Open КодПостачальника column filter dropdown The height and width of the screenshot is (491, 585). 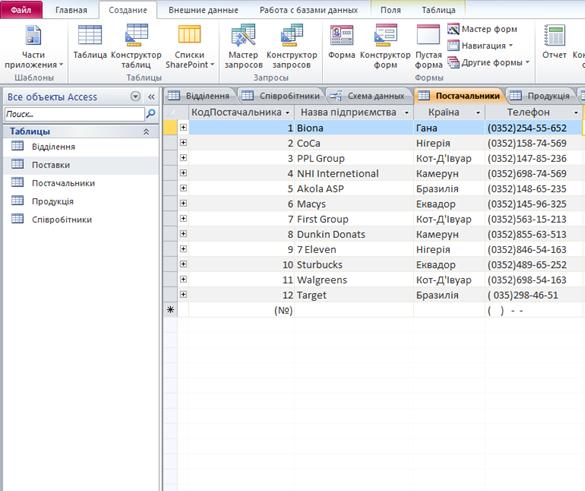coord(287,113)
